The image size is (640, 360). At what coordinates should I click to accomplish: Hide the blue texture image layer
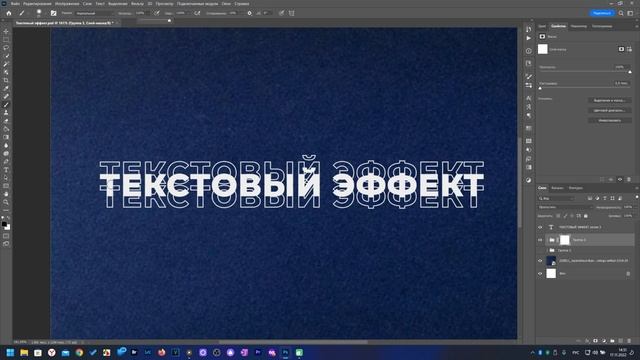click(540, 261)
